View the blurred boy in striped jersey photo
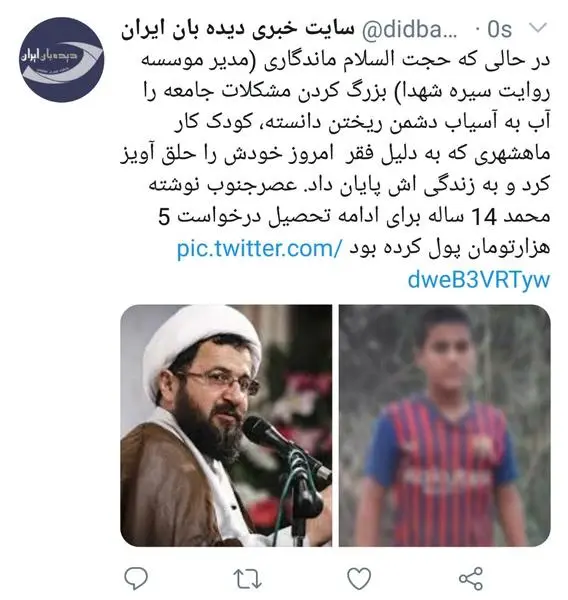This screenshot has width=568, height=600. tap(445, 426)
